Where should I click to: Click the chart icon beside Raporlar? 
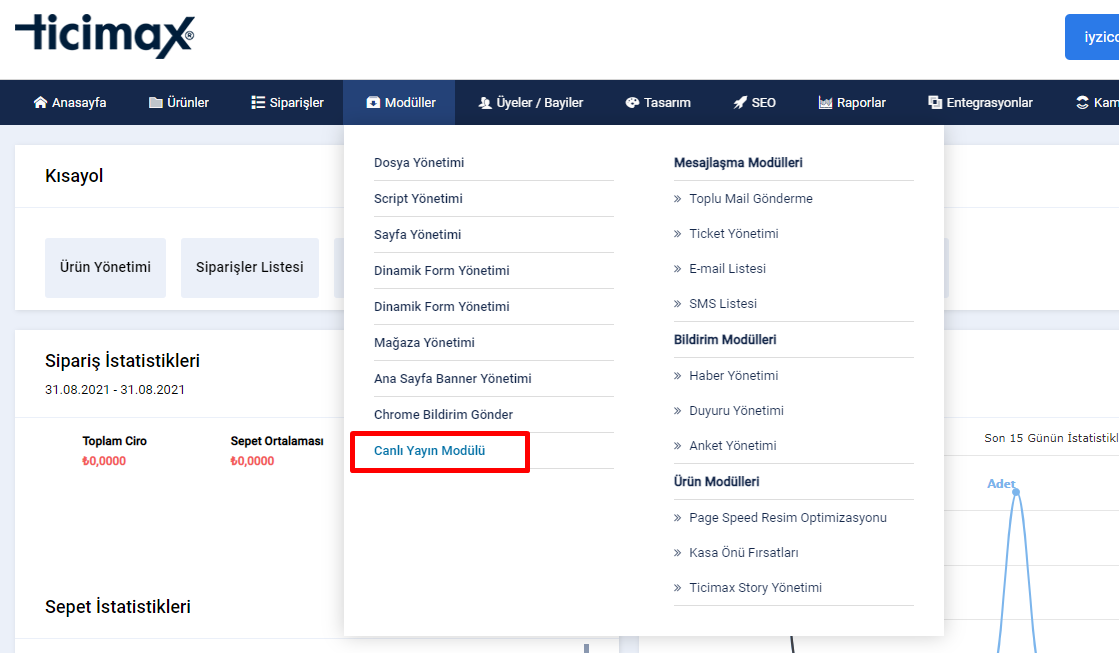[x=826, y=103]
